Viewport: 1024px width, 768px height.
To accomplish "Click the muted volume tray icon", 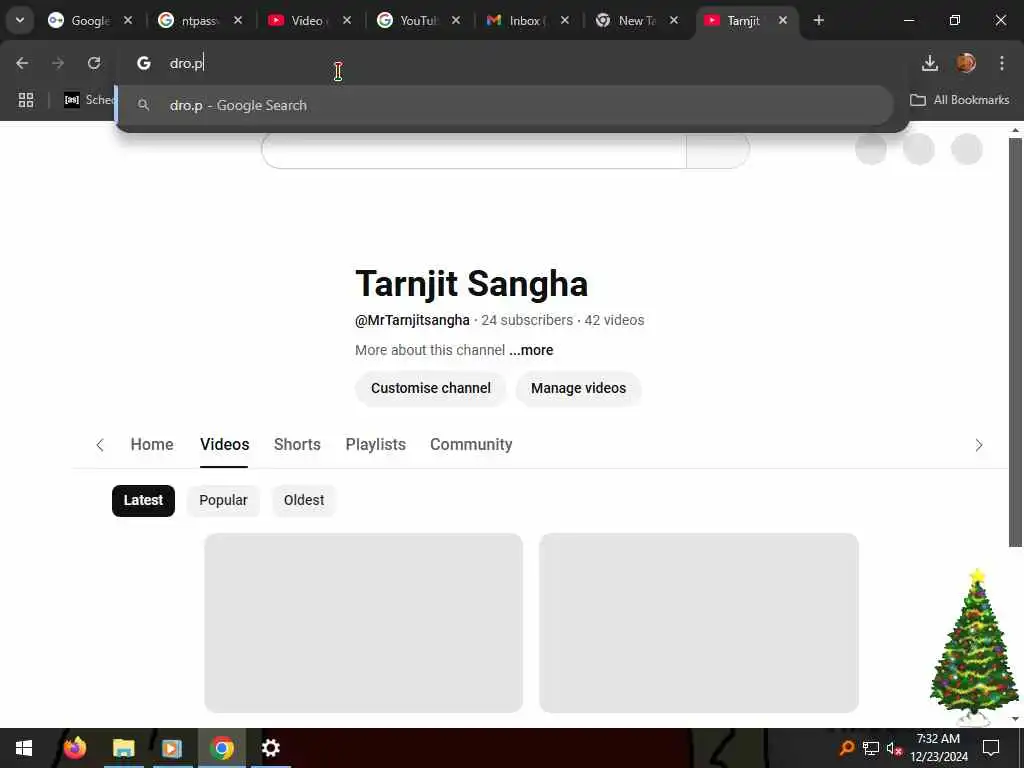I will [894, 748].
